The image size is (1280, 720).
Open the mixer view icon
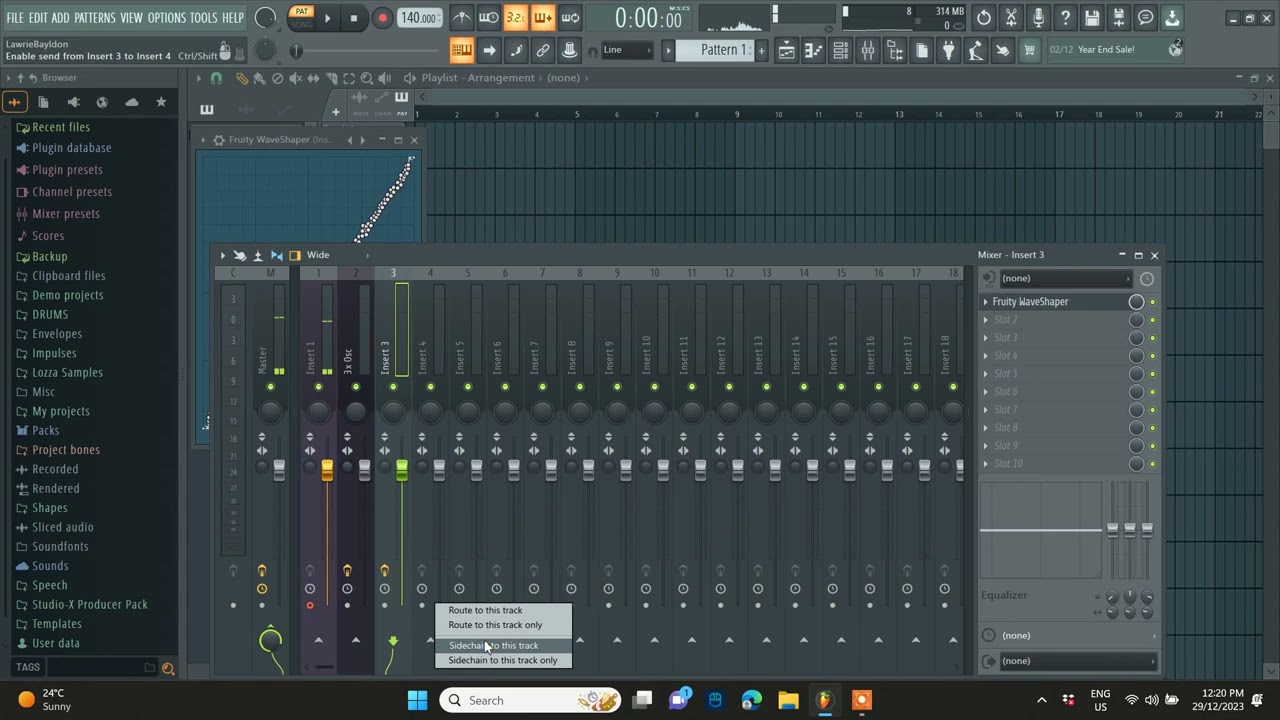pyautogui.click(x=867, y=50)
